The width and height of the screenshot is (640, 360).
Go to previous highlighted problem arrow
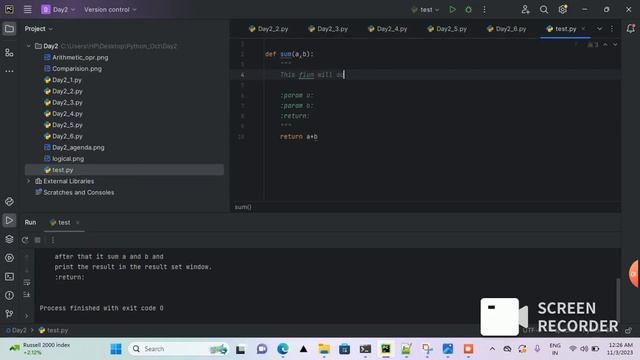(x=605, y=44)
